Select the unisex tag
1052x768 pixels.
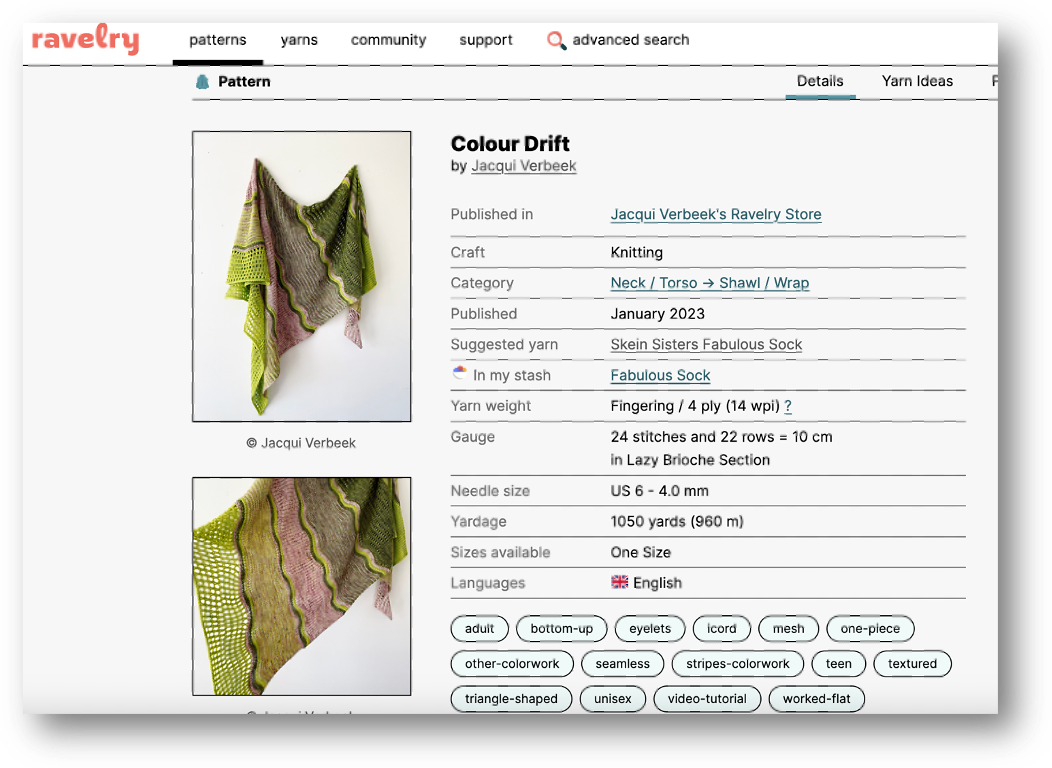tap(613, 698)
